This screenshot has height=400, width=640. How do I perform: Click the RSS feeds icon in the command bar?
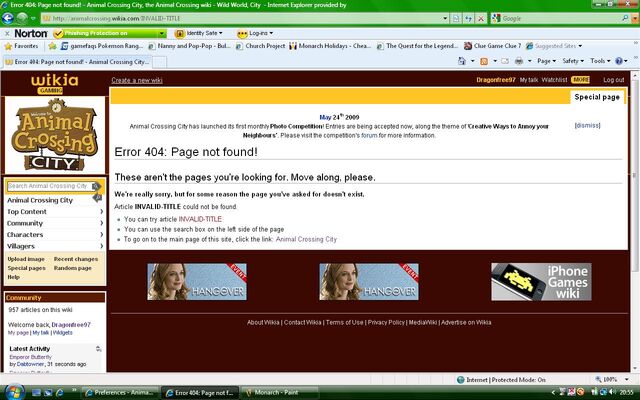click(x=484, y=61)
